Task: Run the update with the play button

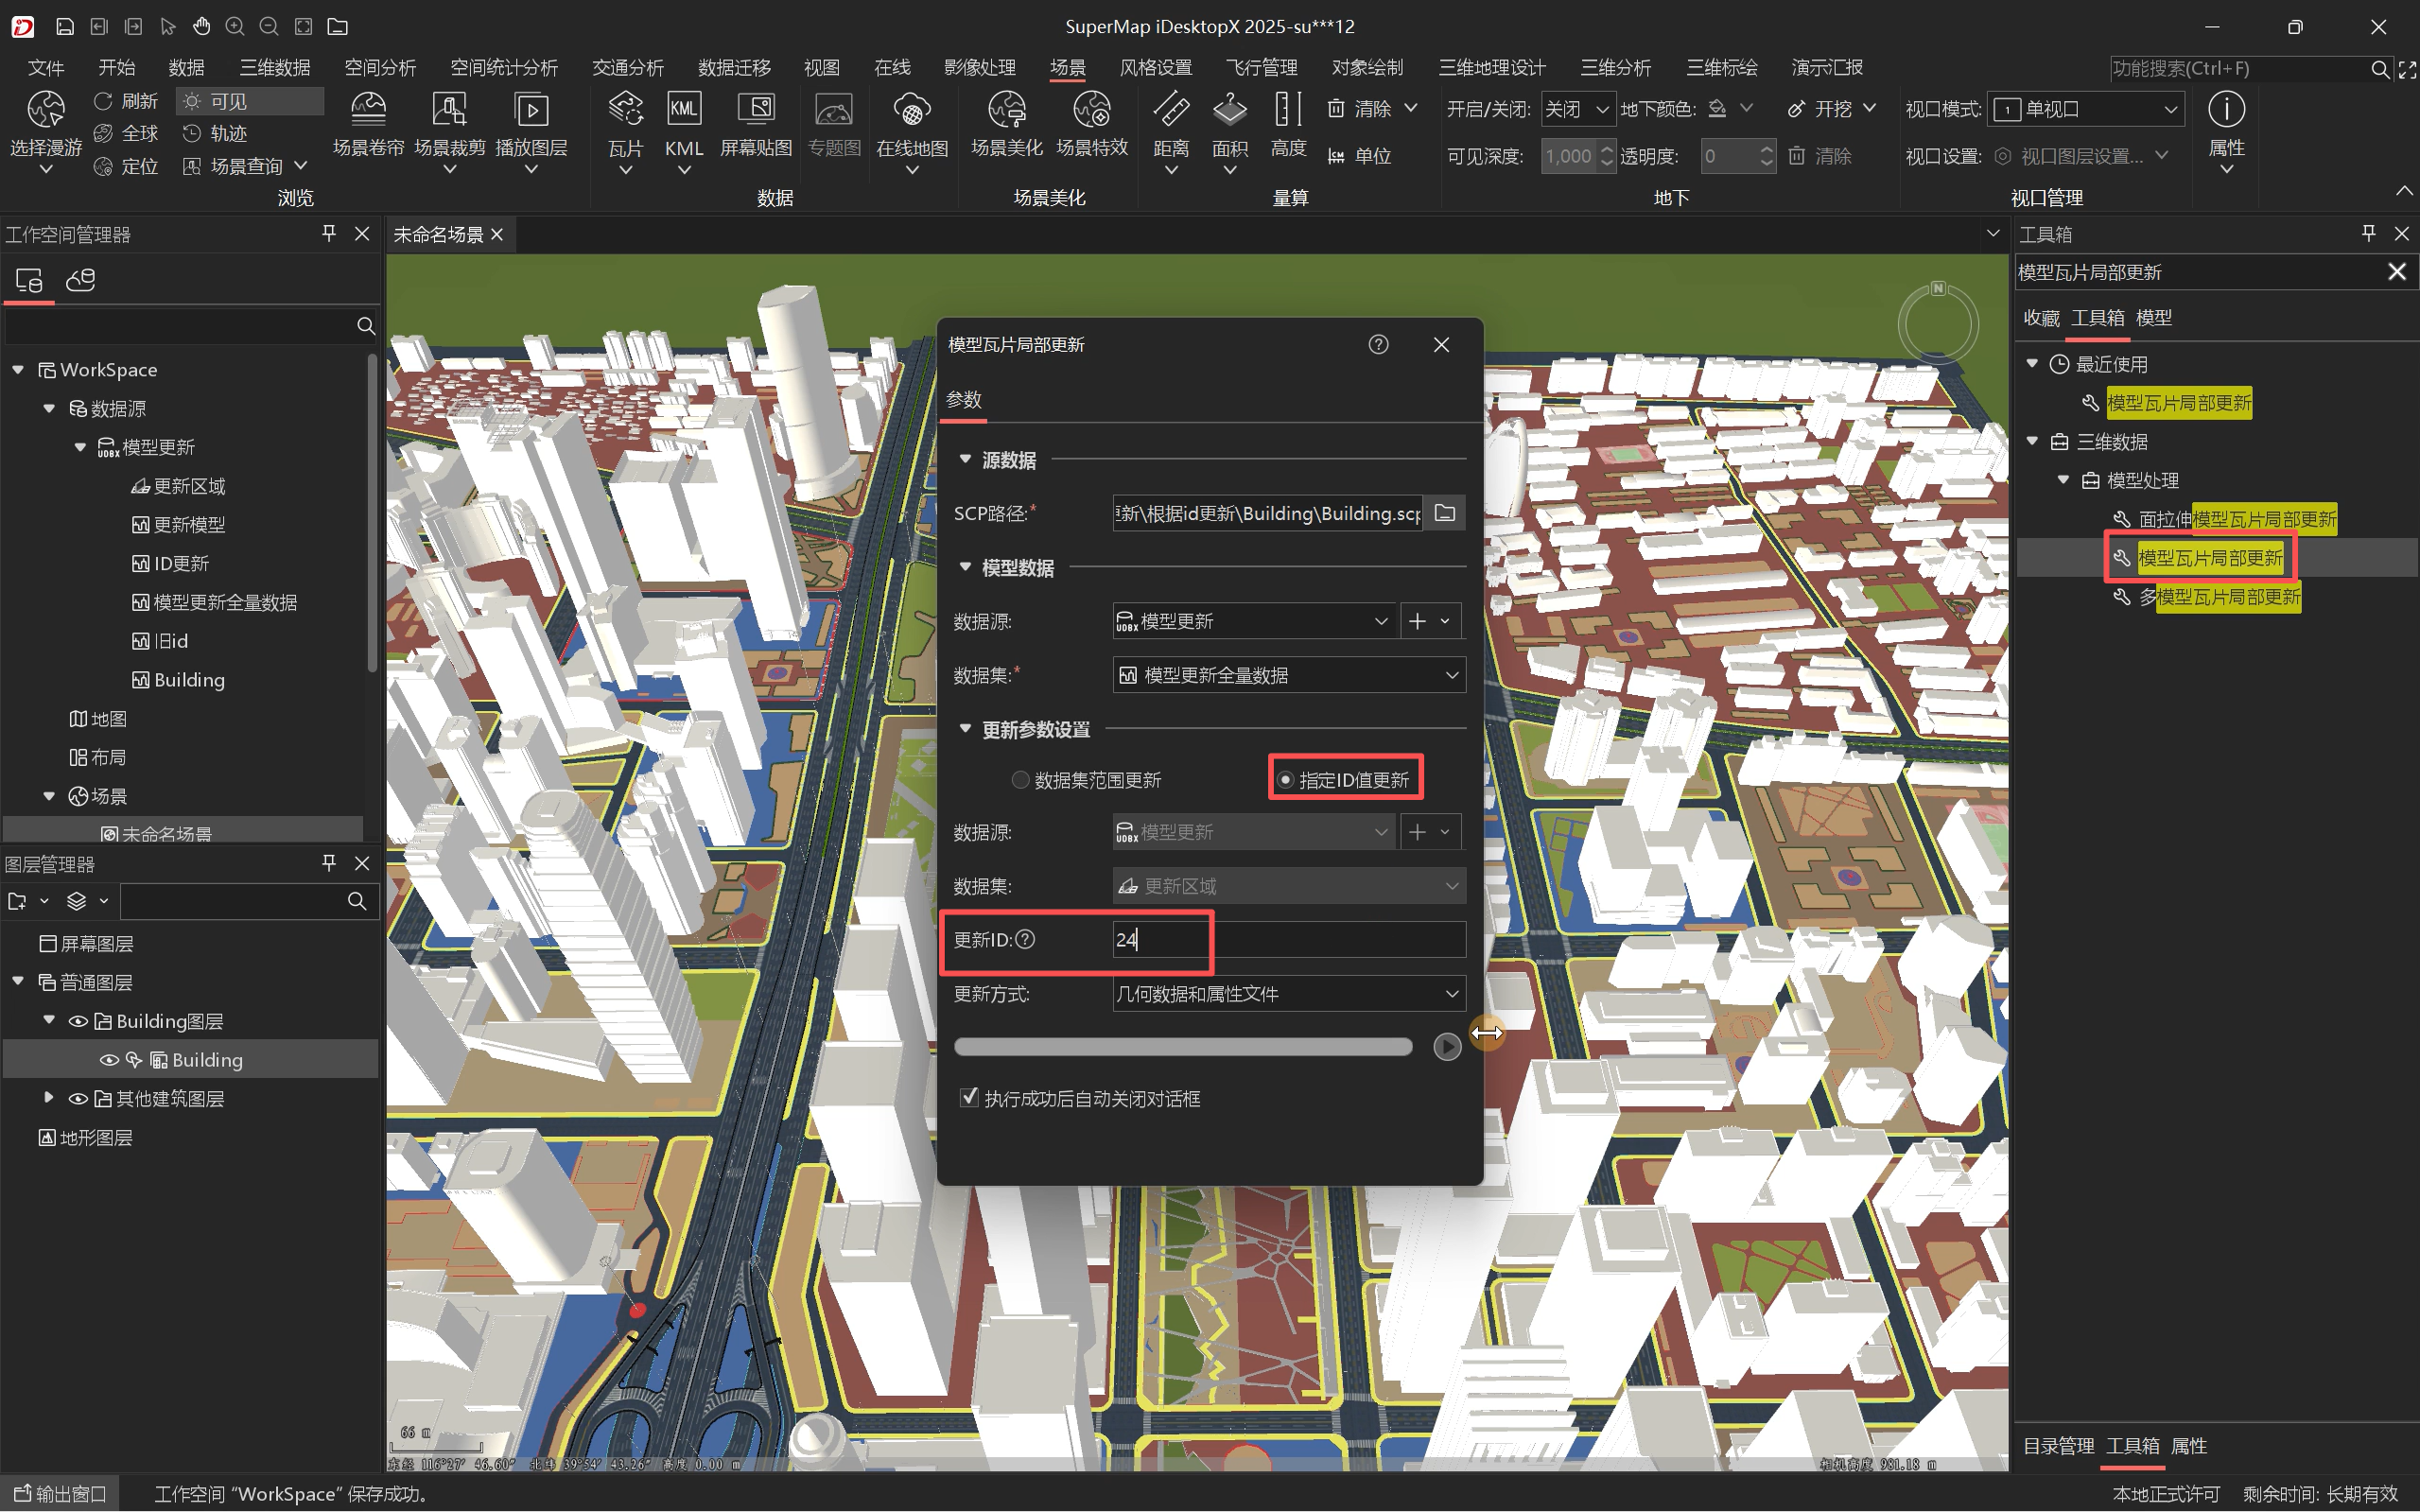Action: [x=1445, y=1046]
